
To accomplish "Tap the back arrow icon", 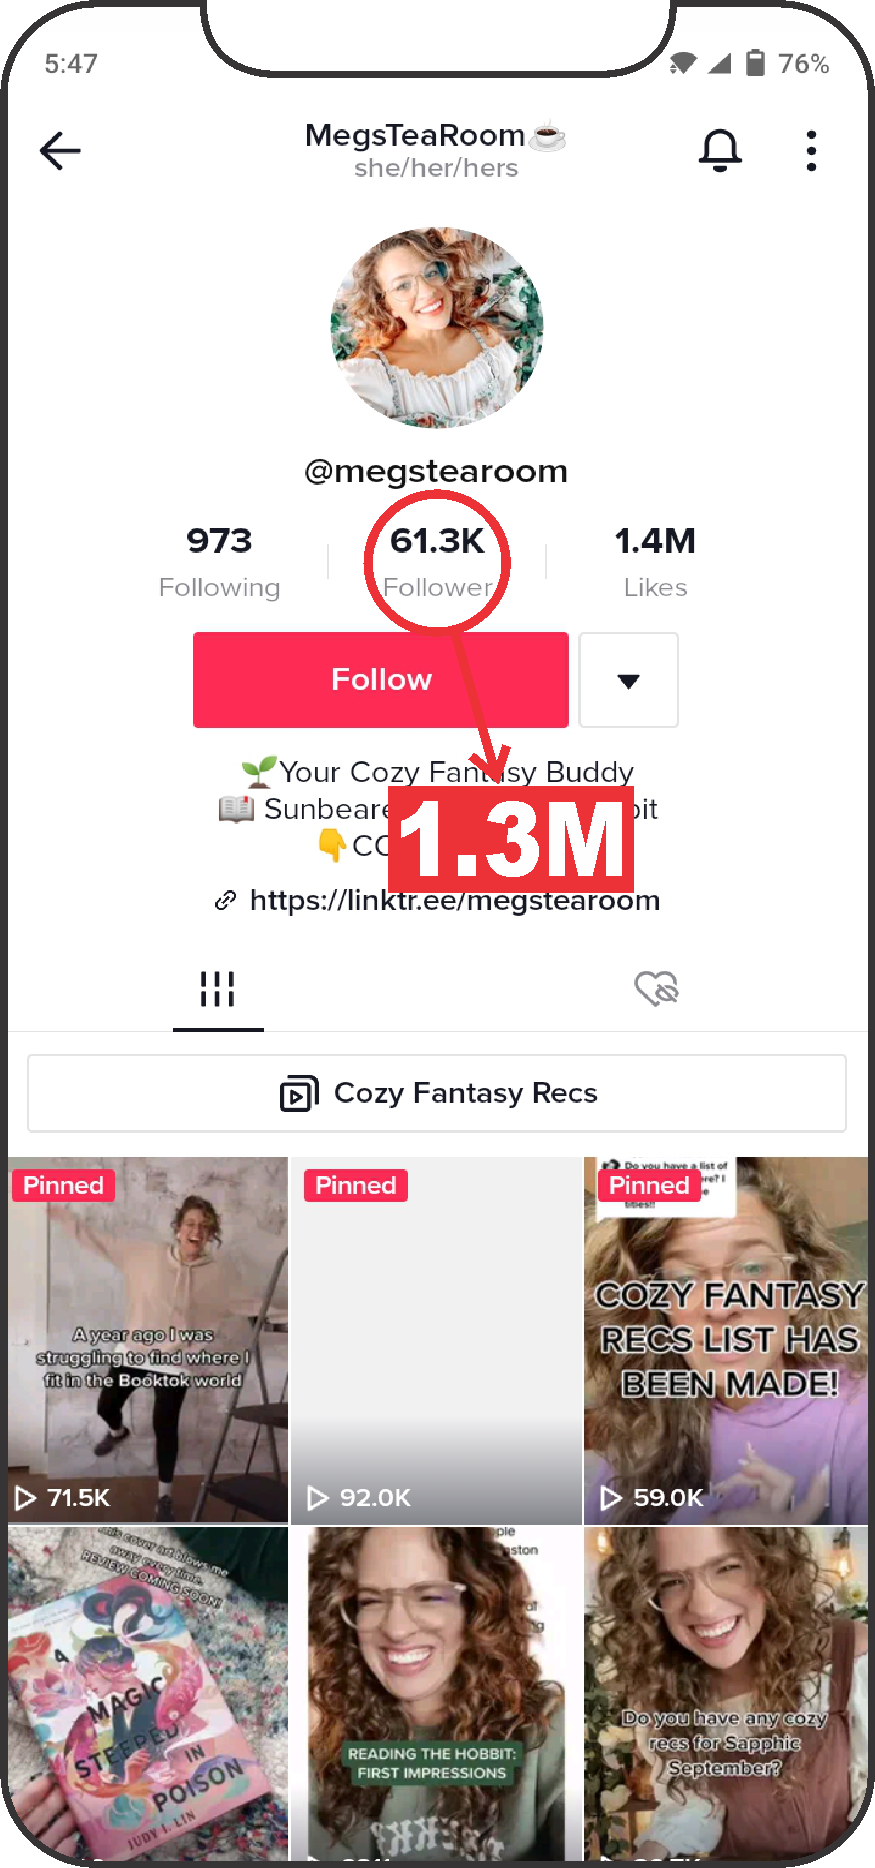I will pyautogui.click(x=60, y=151).
